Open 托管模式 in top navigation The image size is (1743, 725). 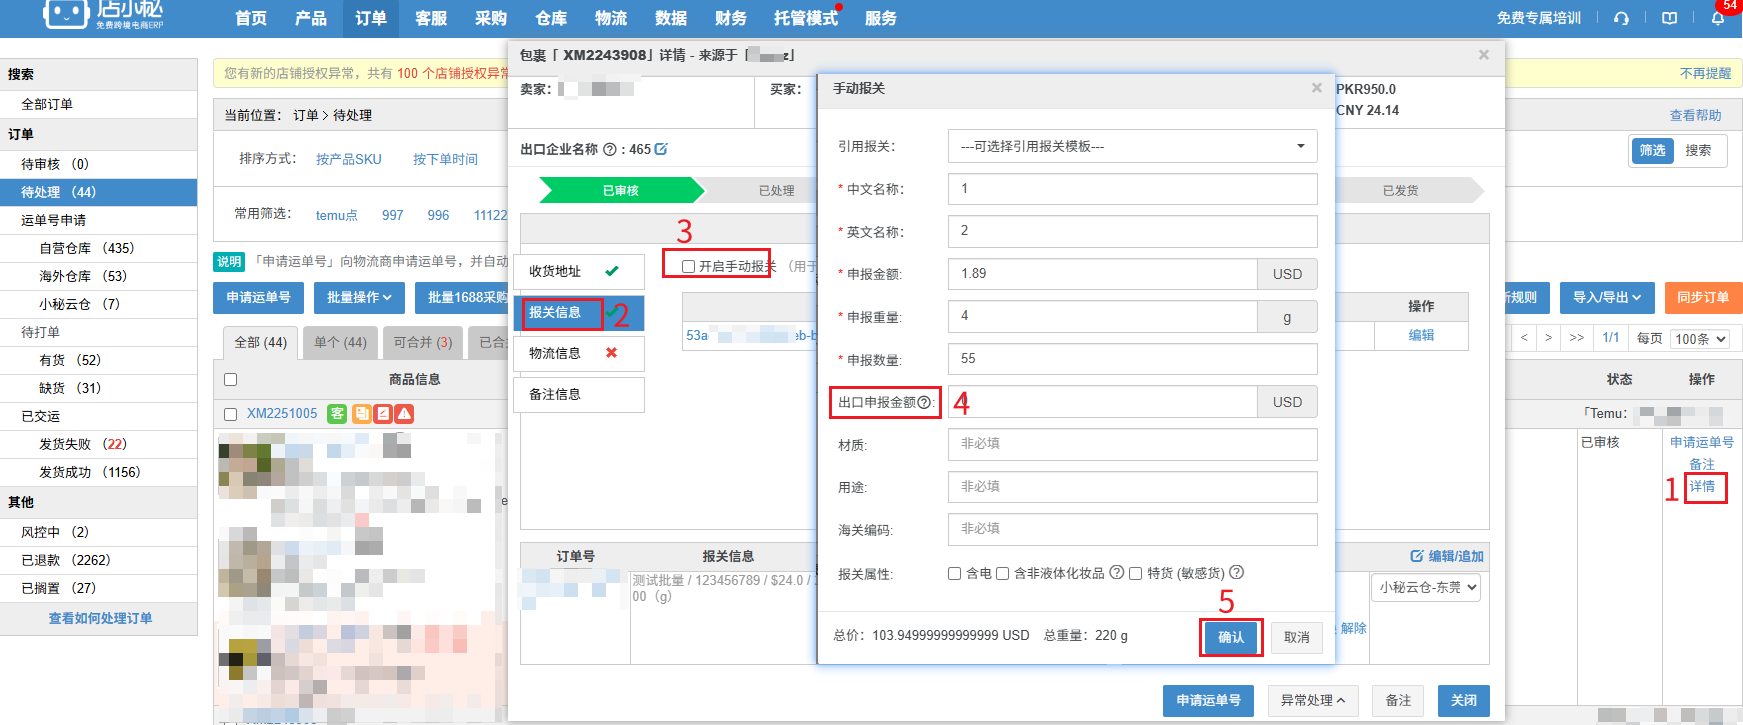pos(806,18)
